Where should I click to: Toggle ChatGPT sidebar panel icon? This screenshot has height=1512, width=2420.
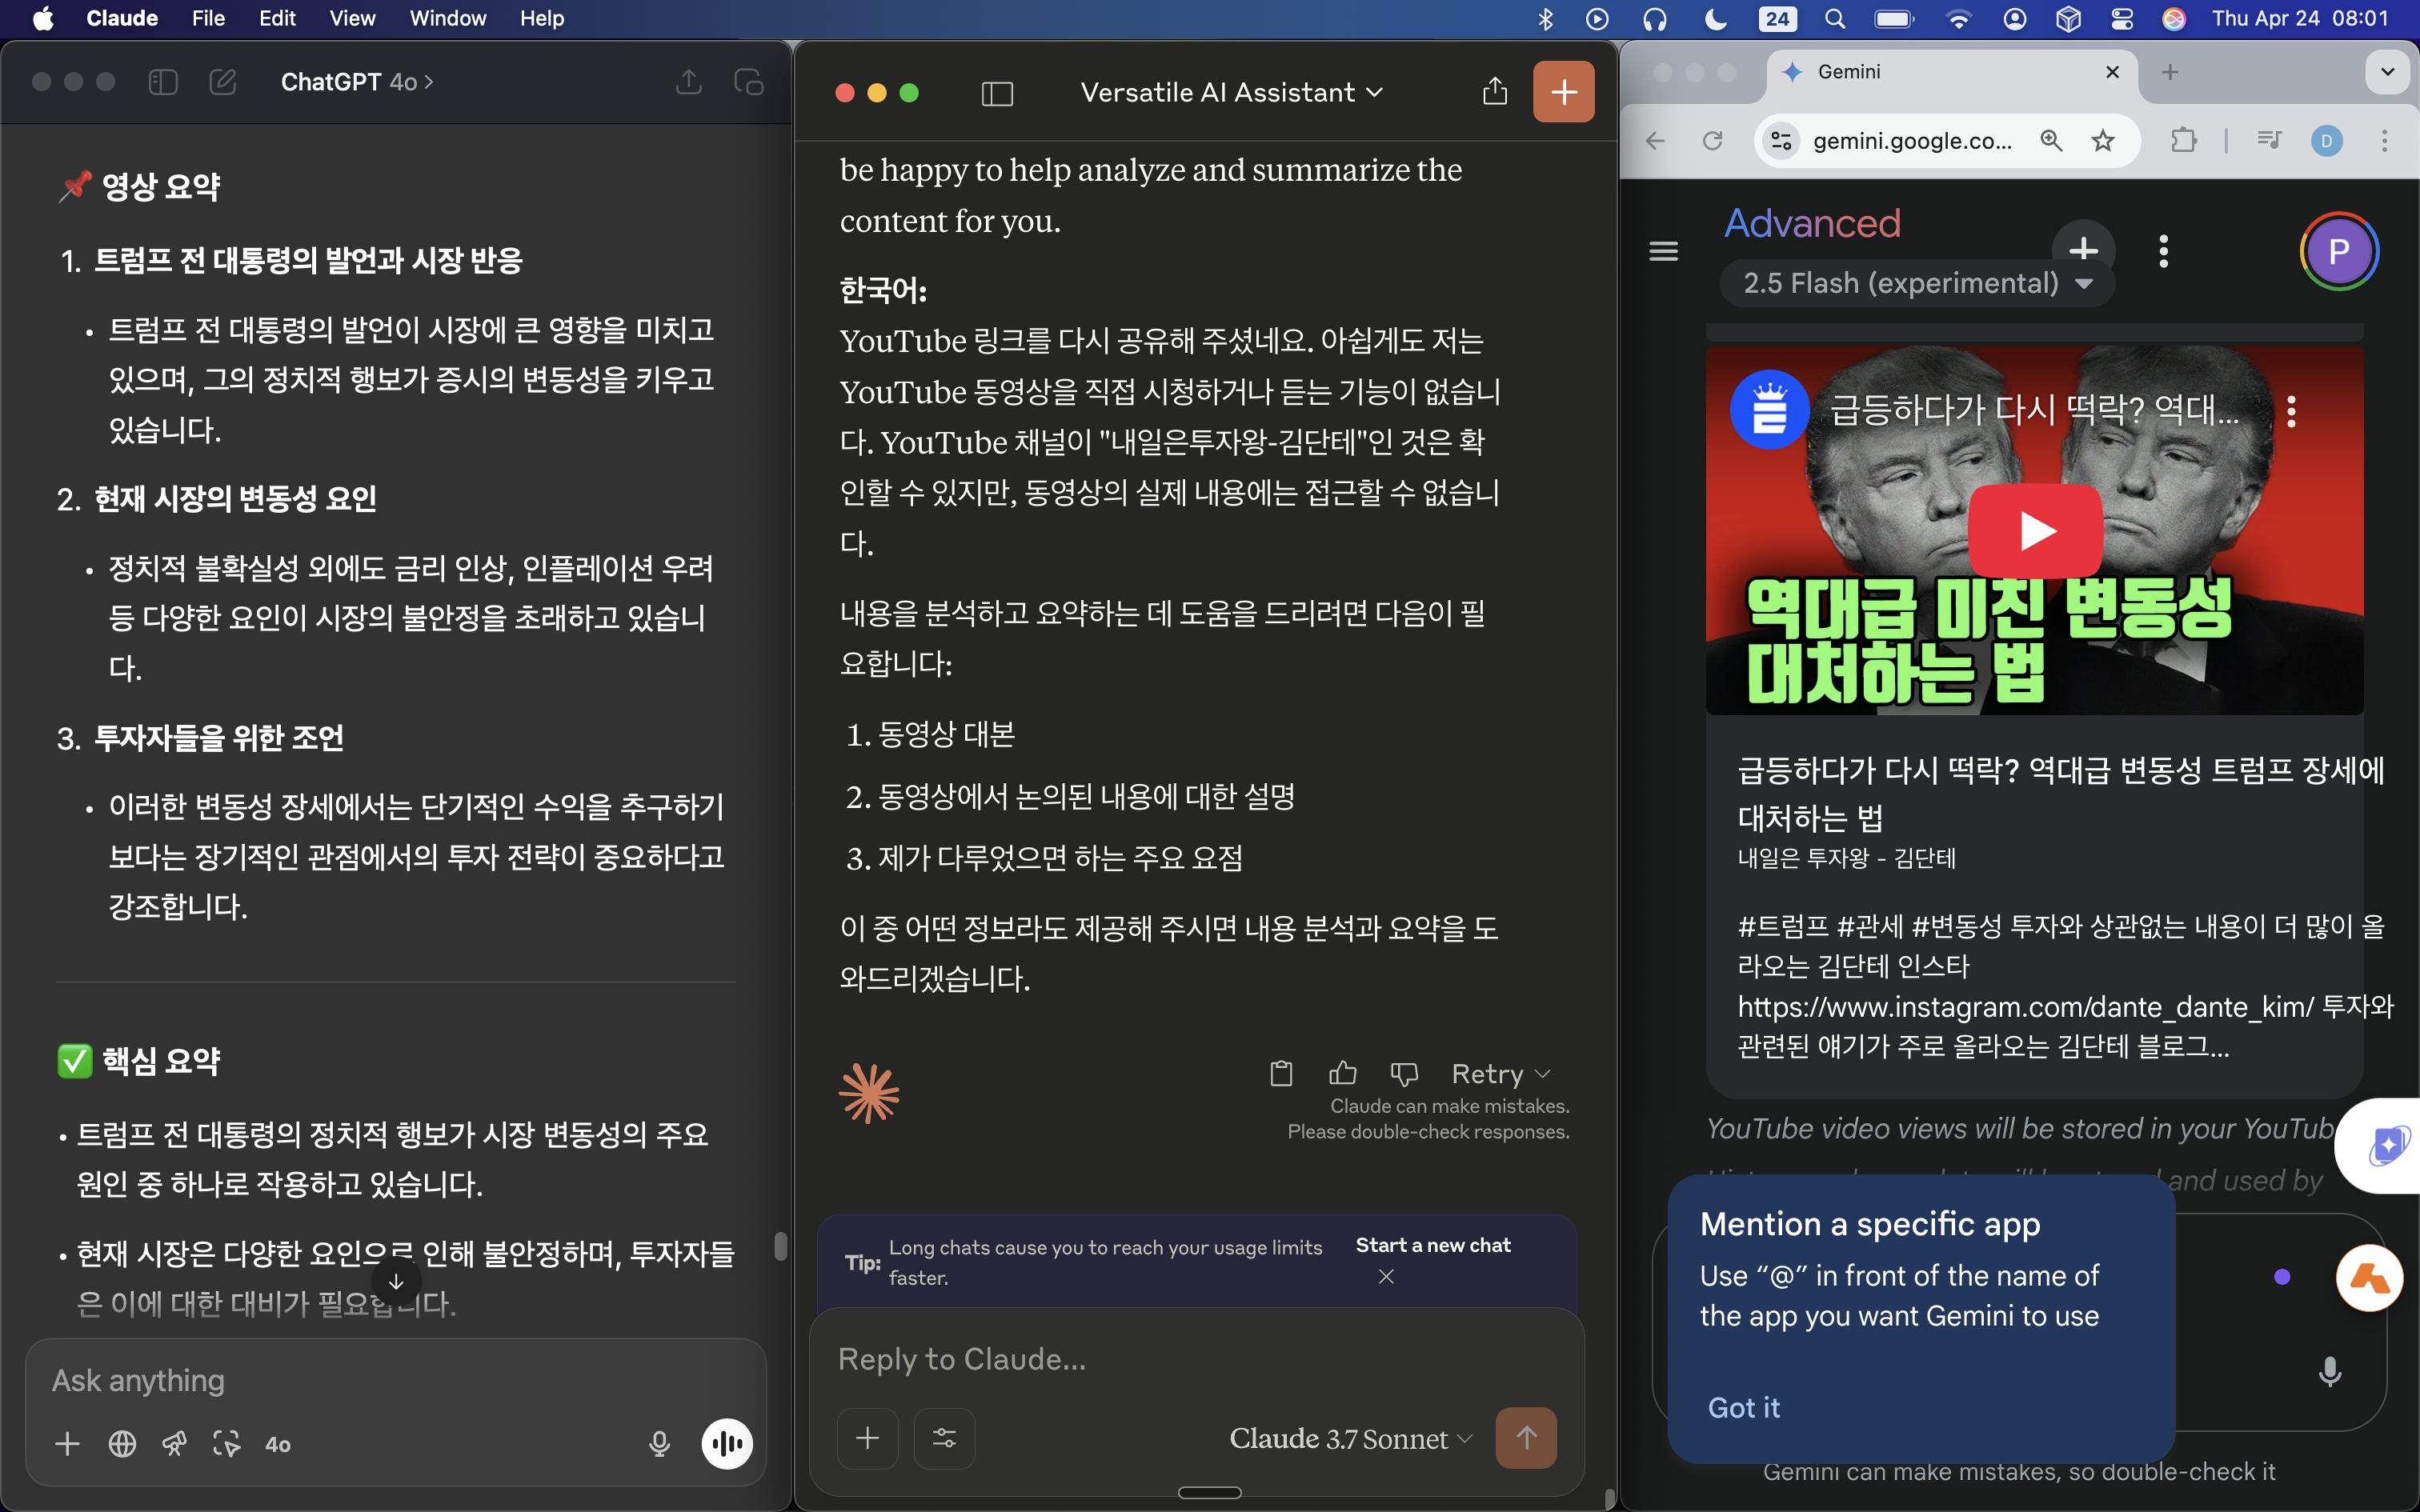click(x=163, y=82)
